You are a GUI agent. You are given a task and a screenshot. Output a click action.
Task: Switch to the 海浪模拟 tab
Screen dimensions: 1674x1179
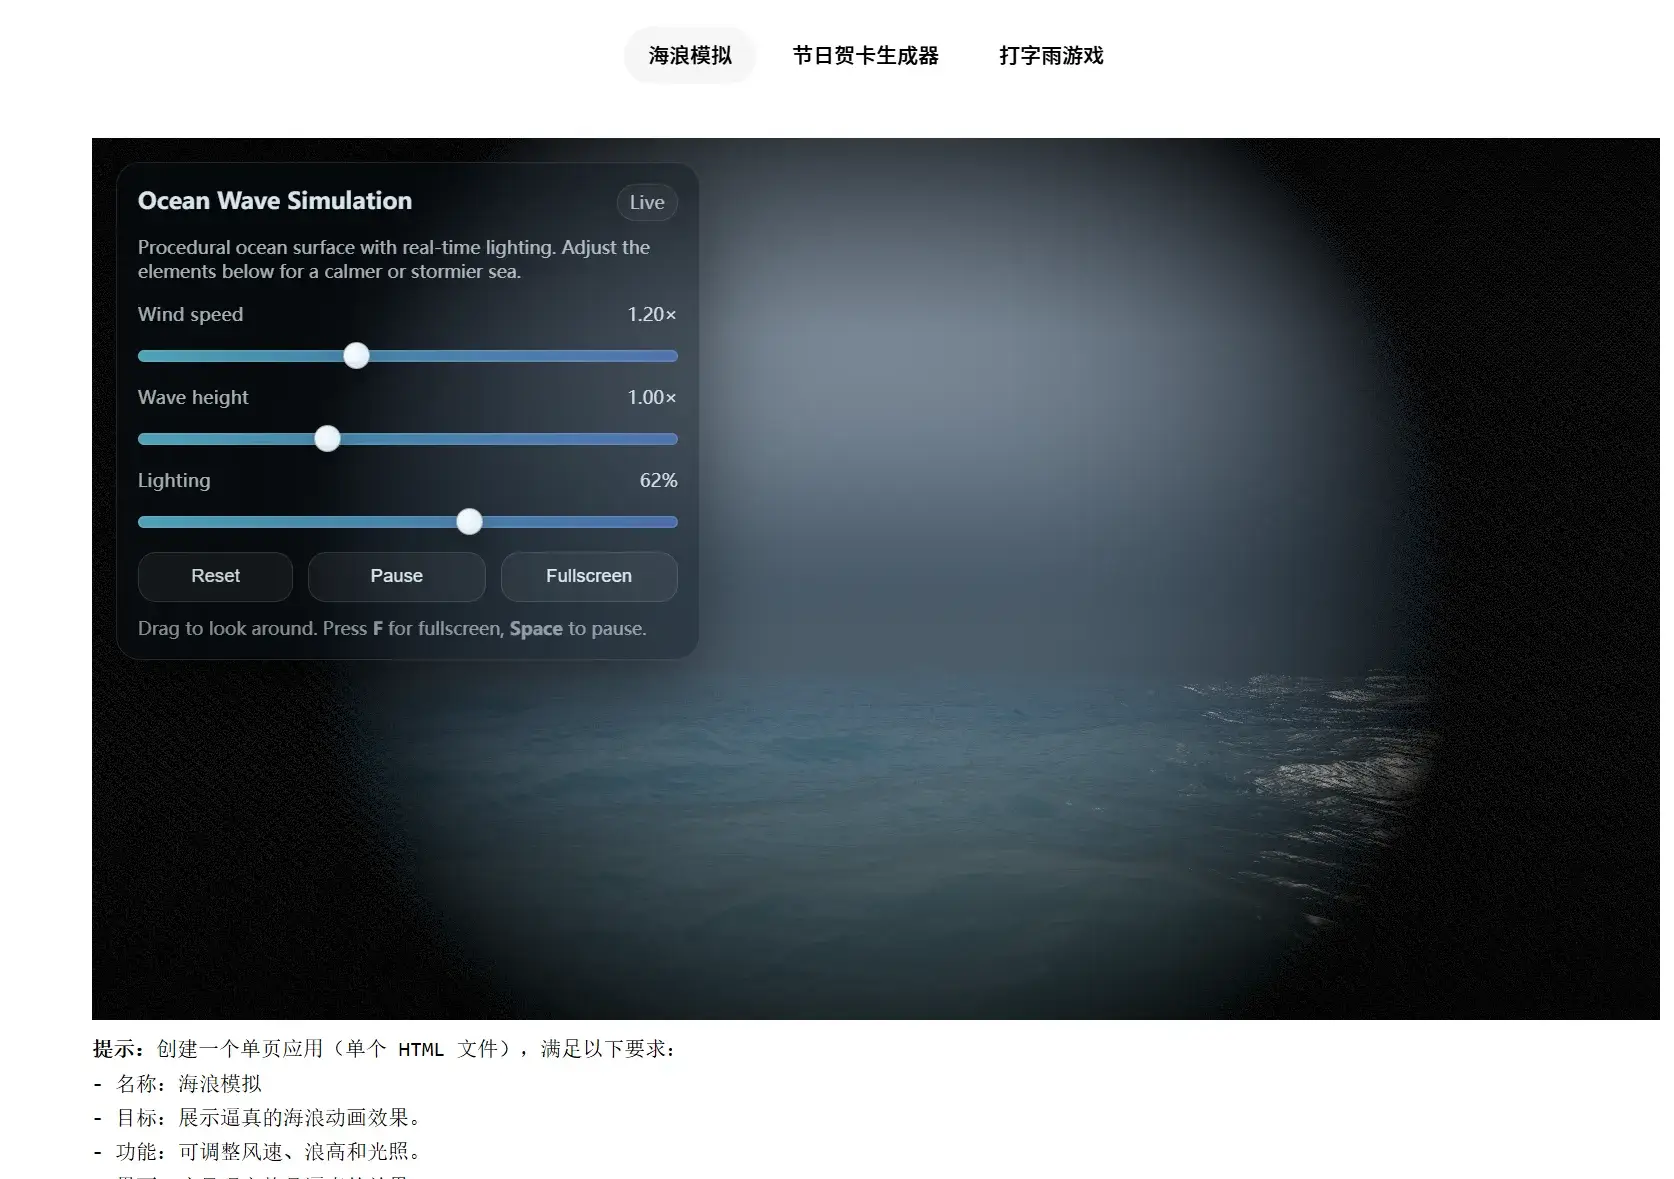click(689, 56)
